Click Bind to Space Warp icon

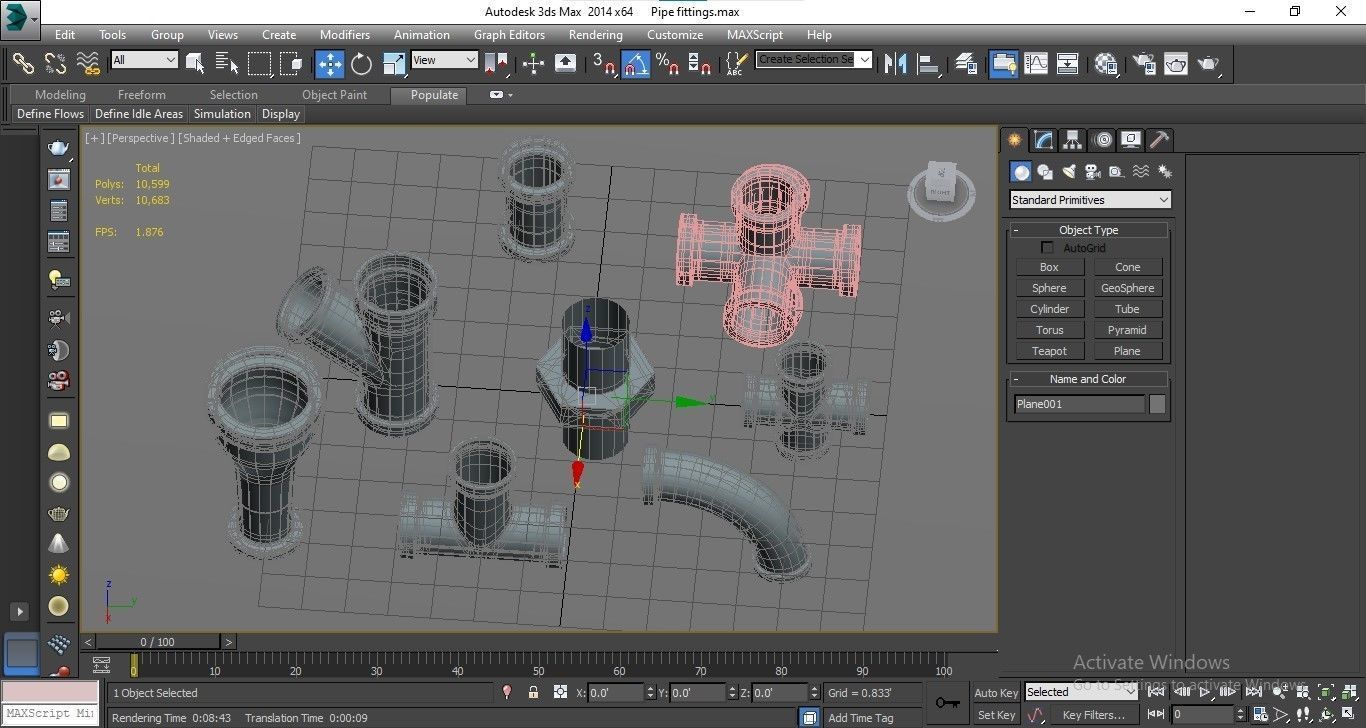(89, 64)
